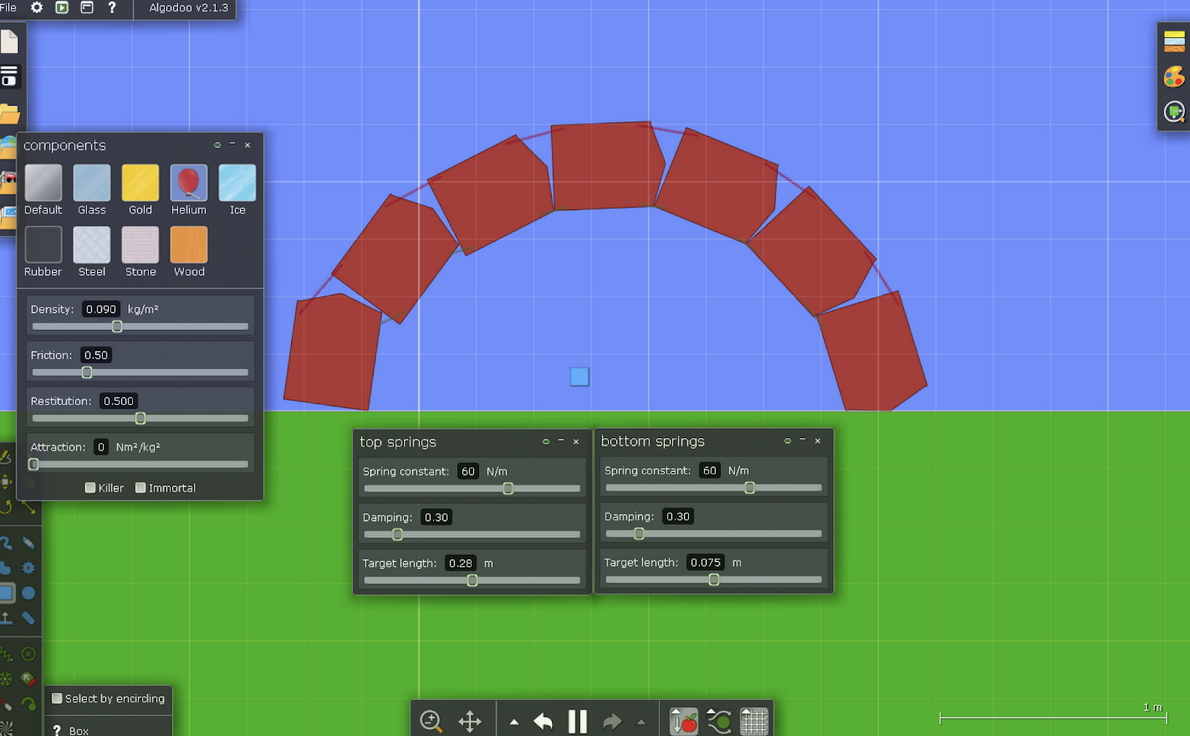
Task: Toggle gravity with the apple icon
Action: (x=684, y=721)
